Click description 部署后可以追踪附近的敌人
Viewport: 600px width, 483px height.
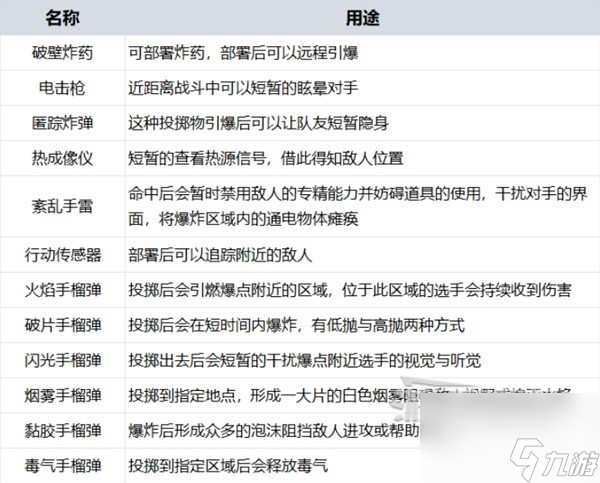point(220,255)
